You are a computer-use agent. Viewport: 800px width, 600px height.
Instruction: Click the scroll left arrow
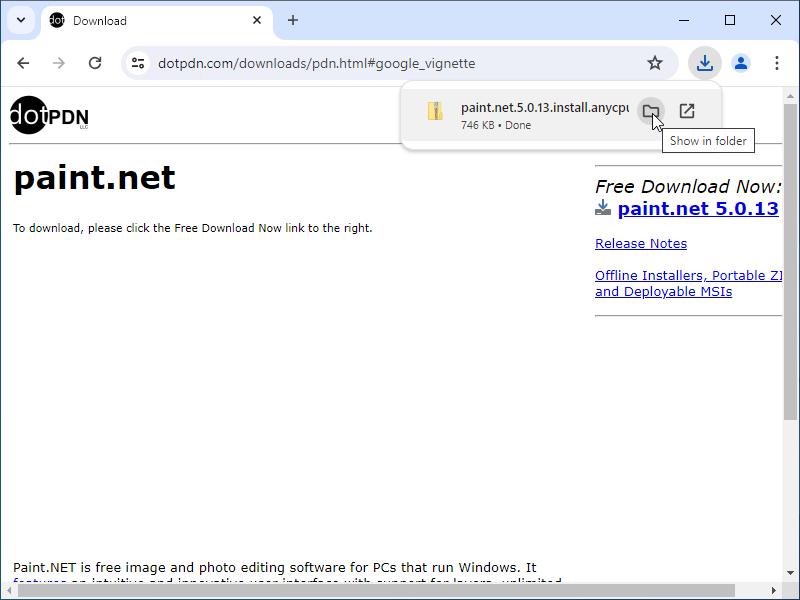click(9, 590)
